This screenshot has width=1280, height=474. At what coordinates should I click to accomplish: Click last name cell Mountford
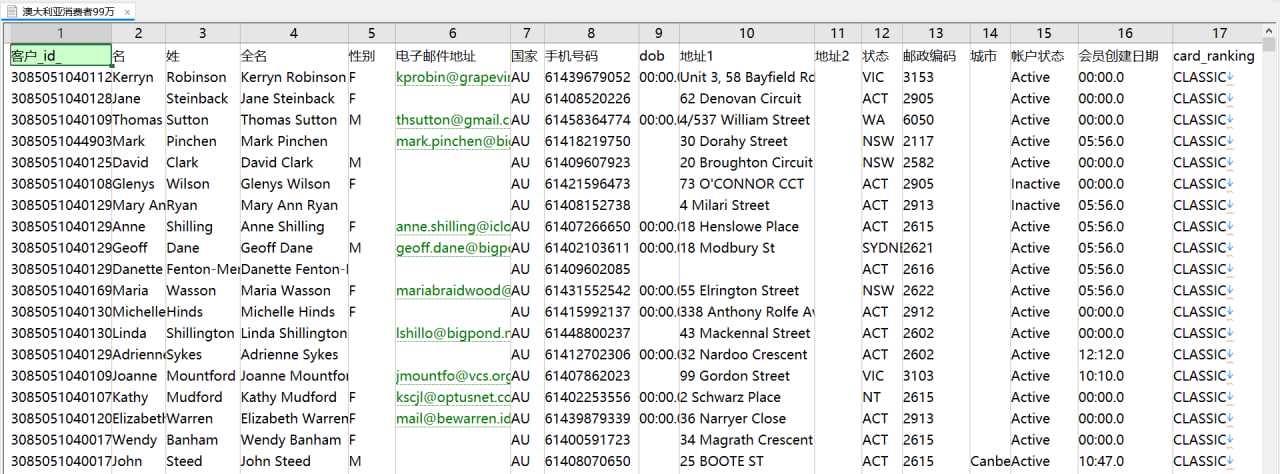202,376
